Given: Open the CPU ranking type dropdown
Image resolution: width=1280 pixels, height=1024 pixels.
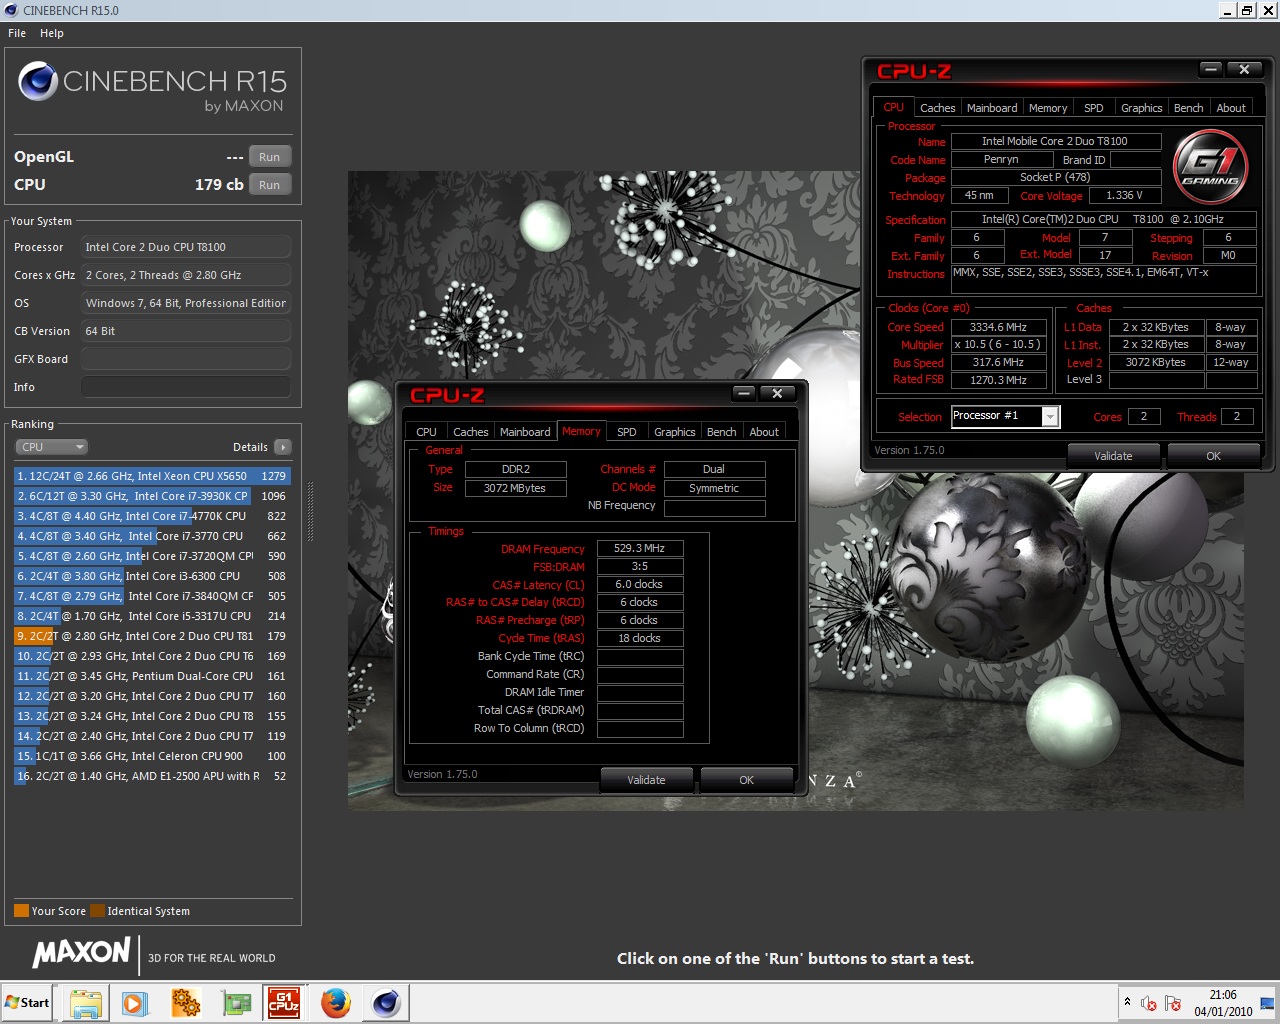Looking at the screenshot, I should click(51, 447).
